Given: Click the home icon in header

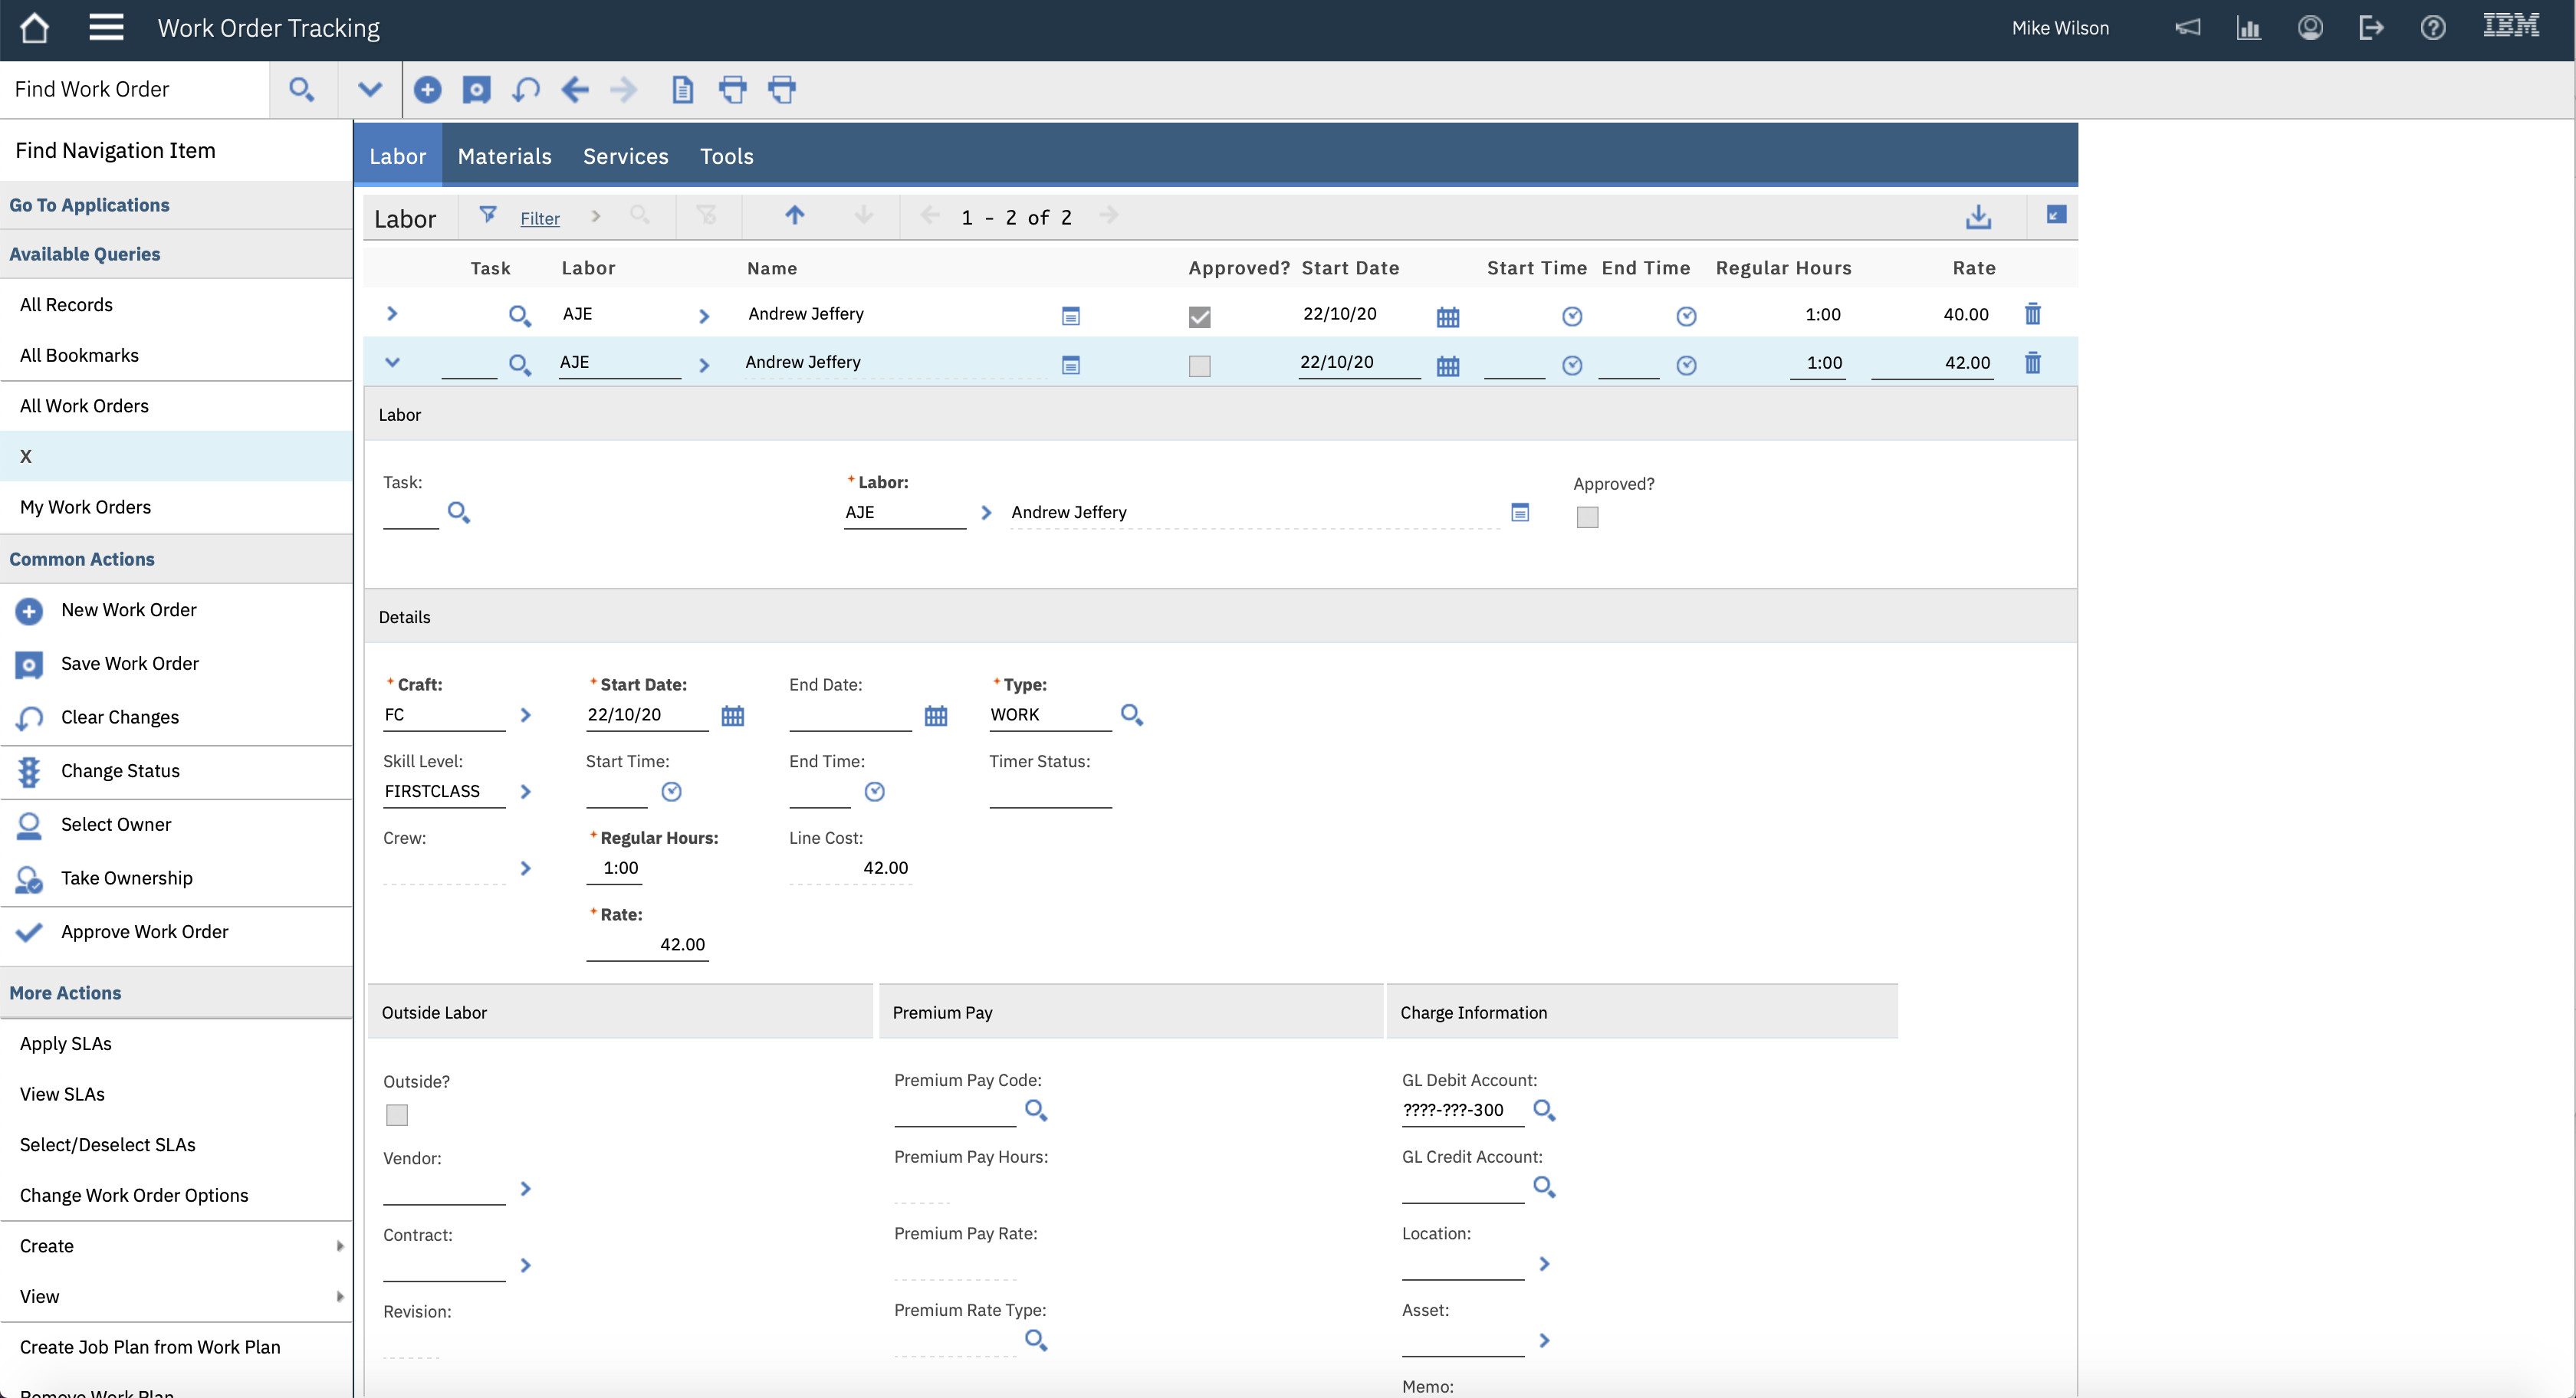Looking at the screenshot, I should pos(34,28).
